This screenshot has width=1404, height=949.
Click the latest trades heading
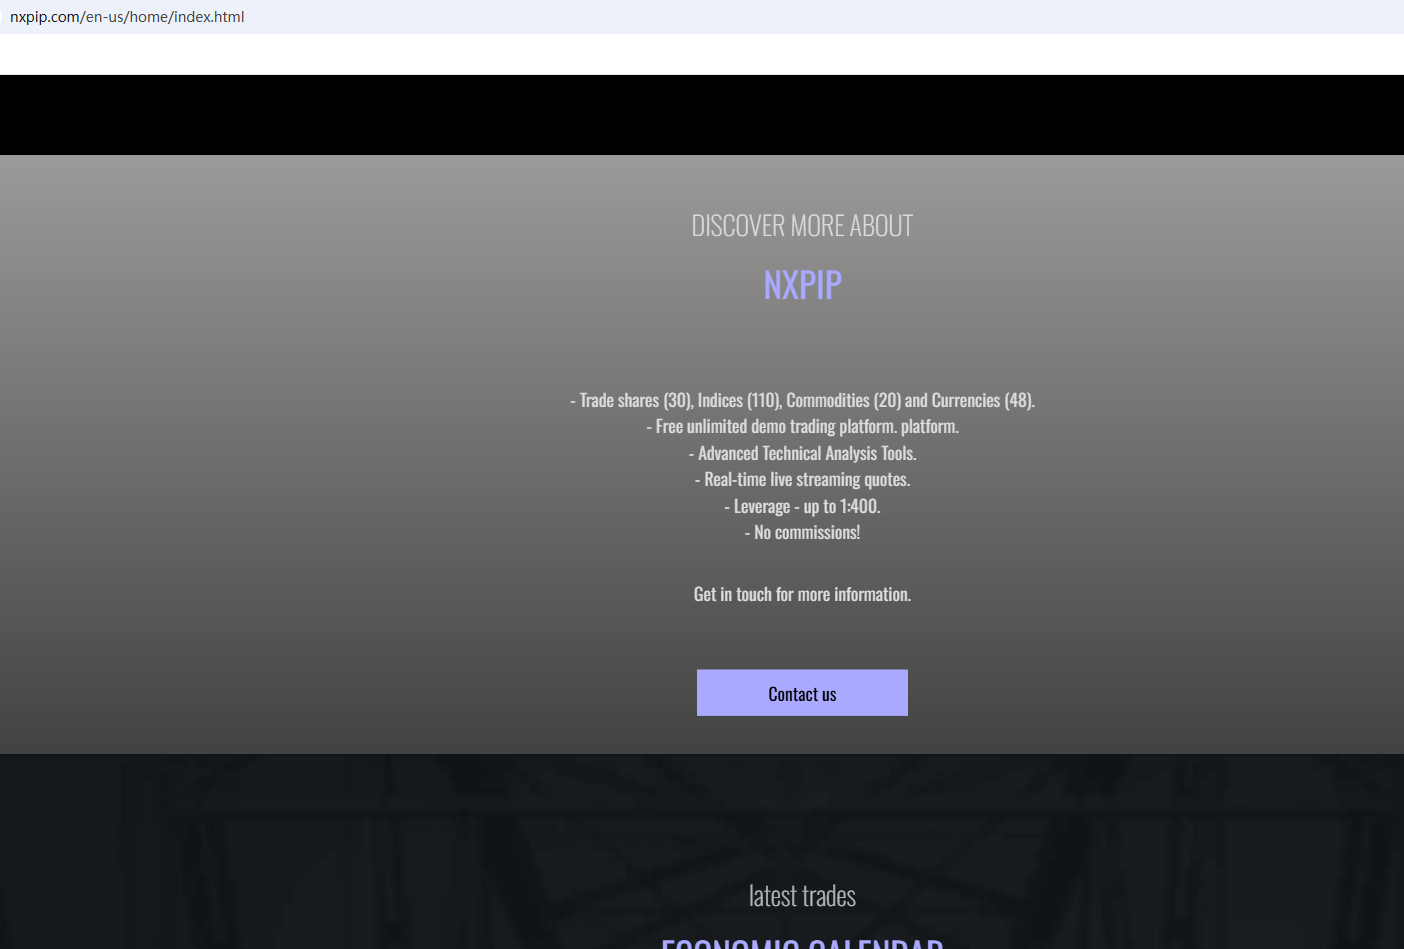pyautogui.click(x=802, y=896)
